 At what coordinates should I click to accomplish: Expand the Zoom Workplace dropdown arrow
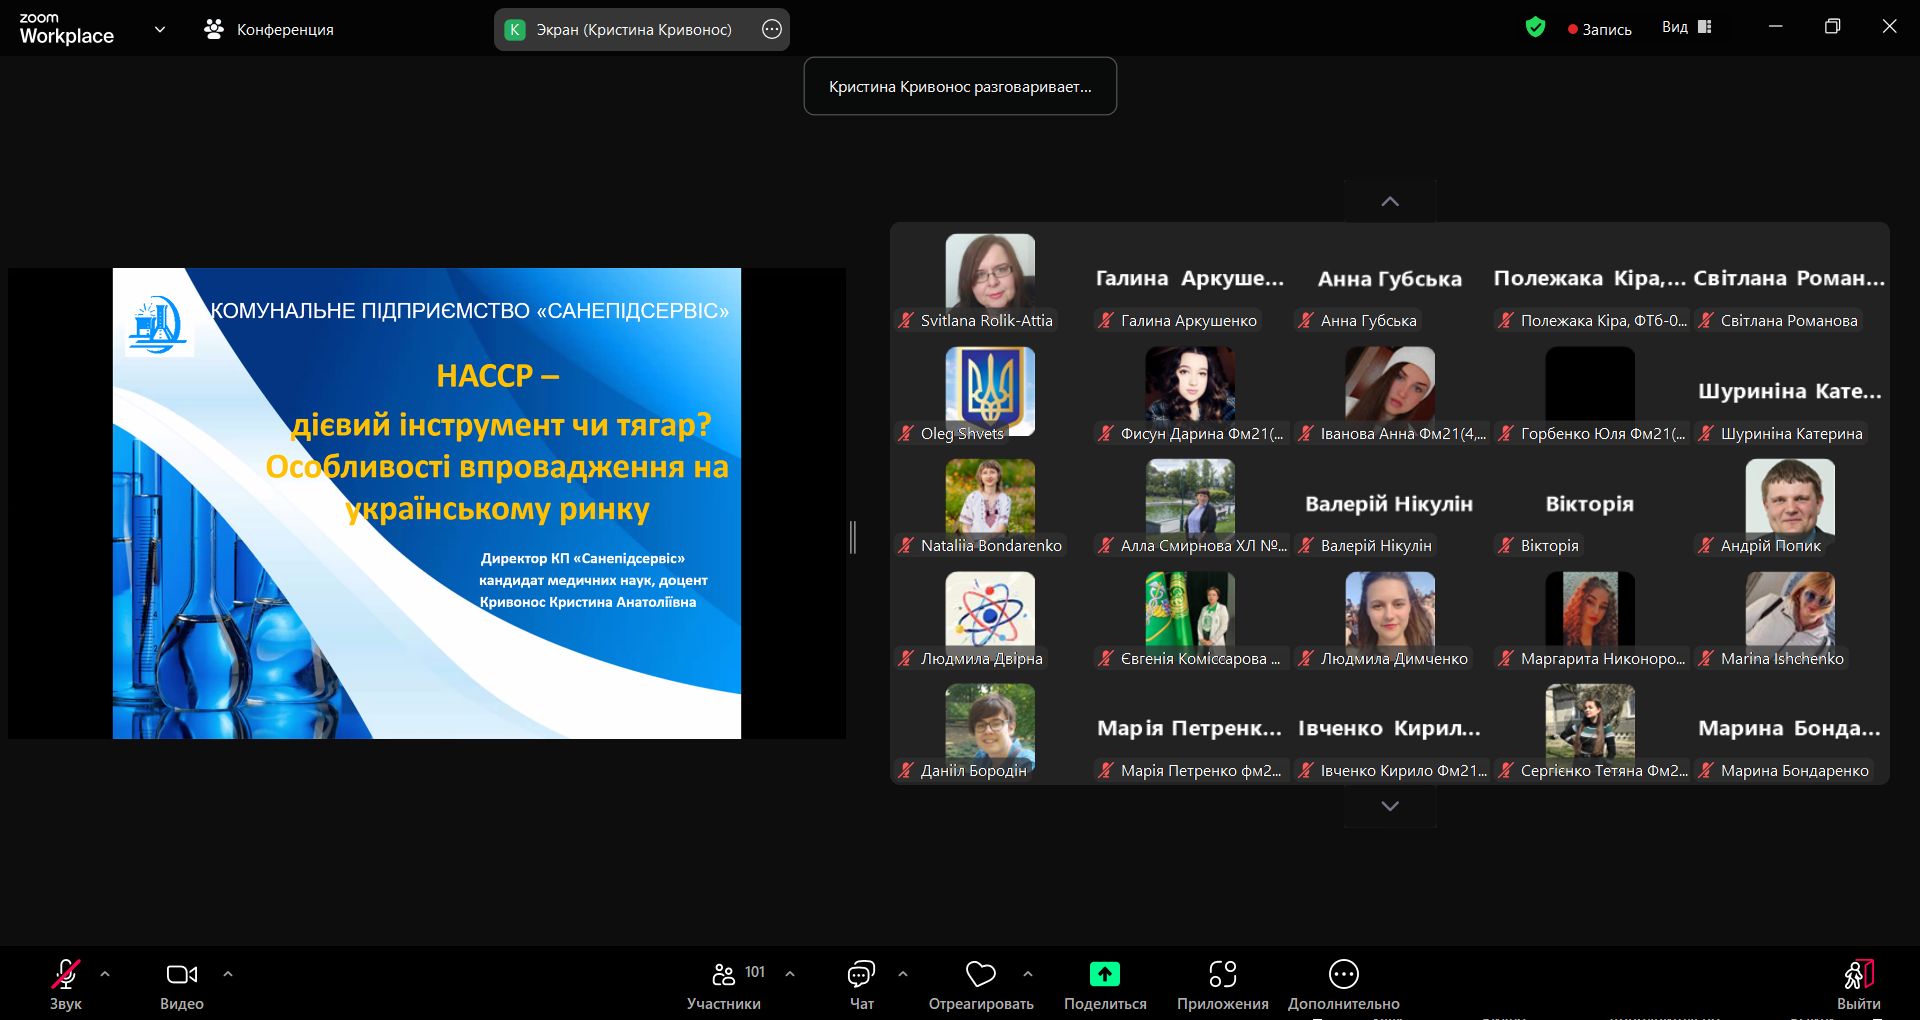[160, 29]
